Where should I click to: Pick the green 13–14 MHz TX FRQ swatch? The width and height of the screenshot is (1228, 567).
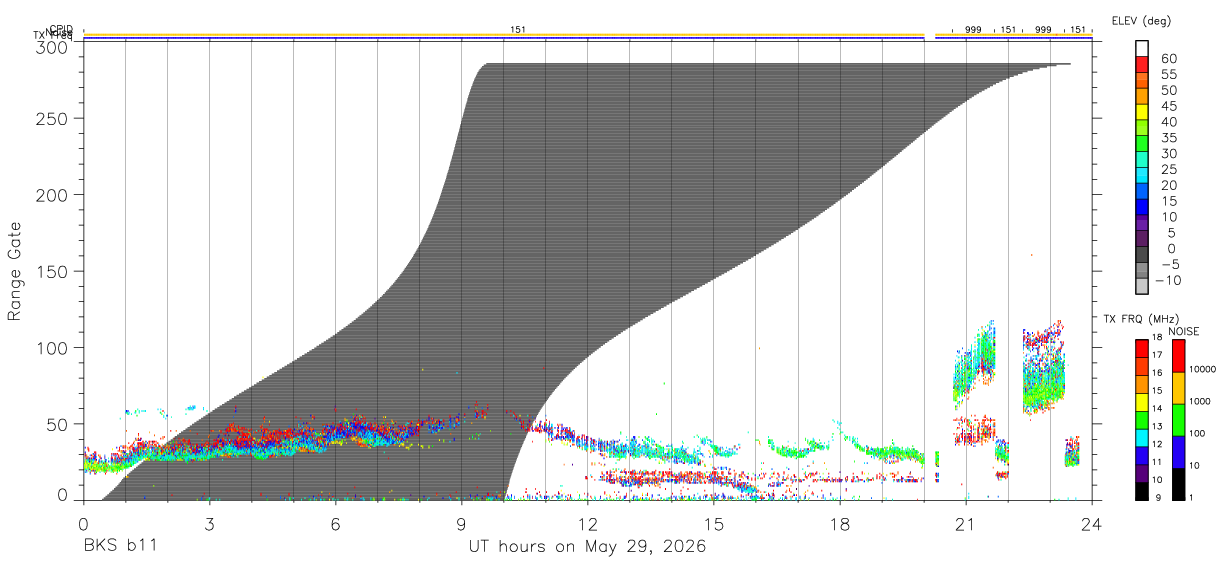coord(1142,420)
